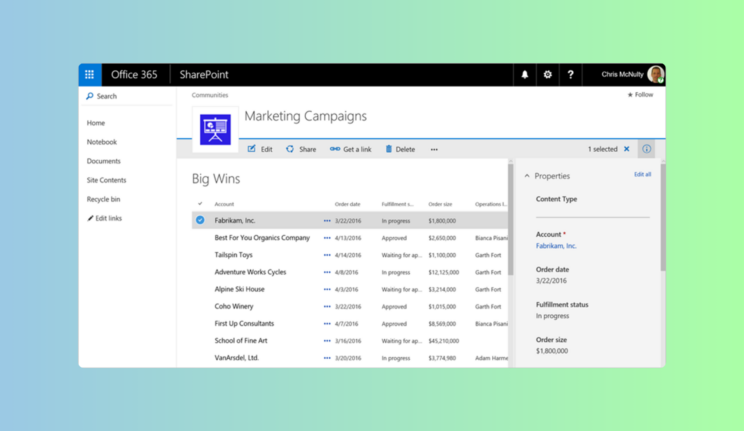
Task: Open Fulfillment status column header menu
Action: (x=397, y=204)
